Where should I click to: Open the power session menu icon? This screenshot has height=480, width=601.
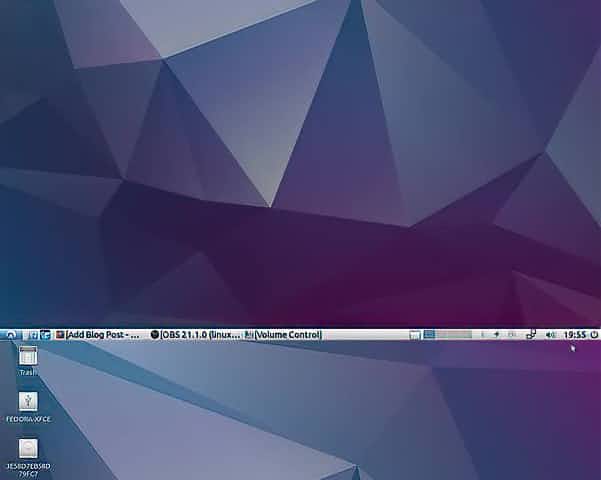click(594, 334)
